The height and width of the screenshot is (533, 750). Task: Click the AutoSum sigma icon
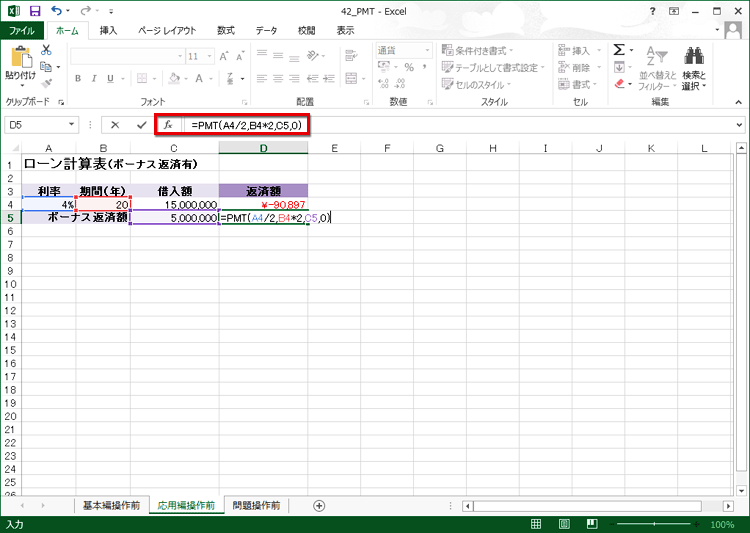[x=619, y=50]
